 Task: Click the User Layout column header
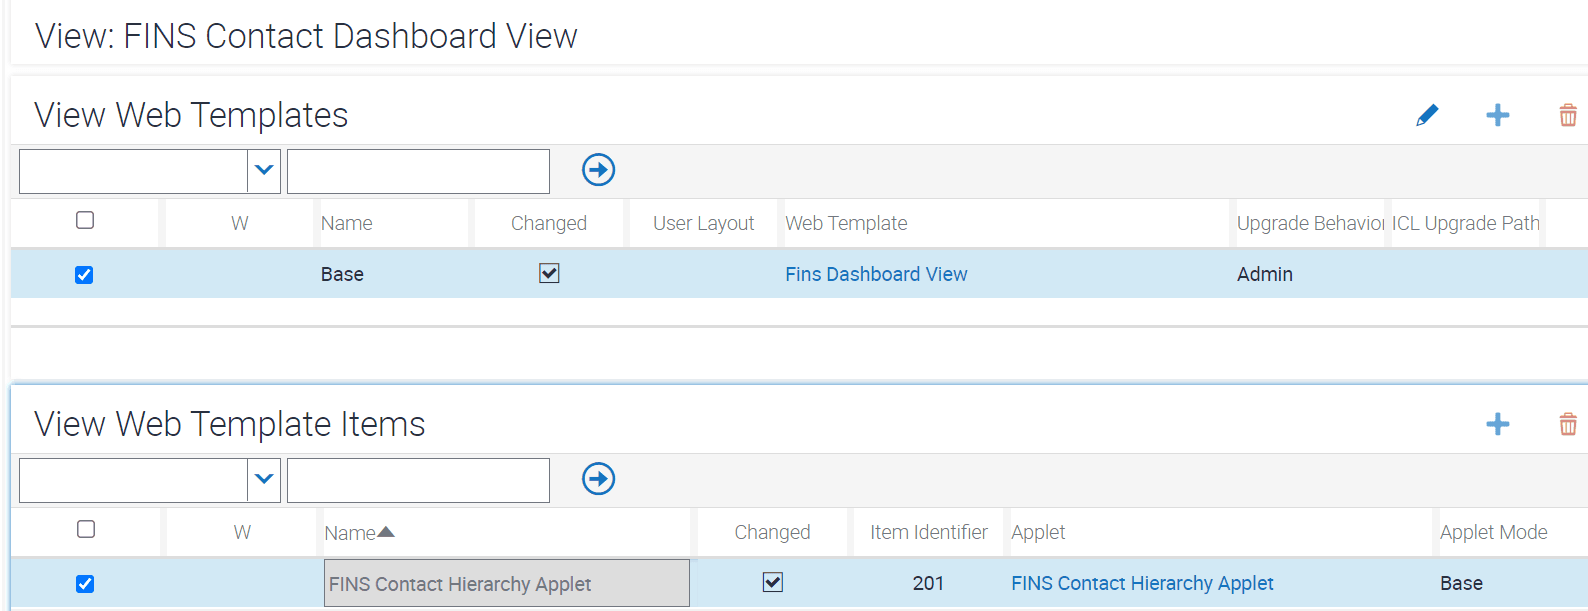[704, 223]
